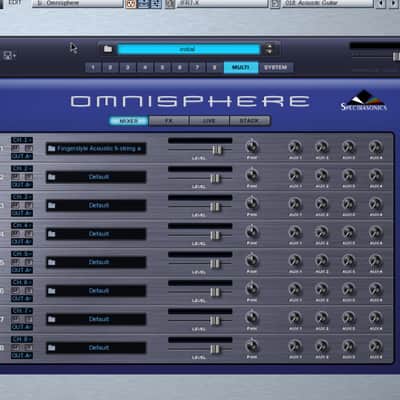The width and height of the screenshot is (400, 400).
Task: Solo part 2 in the mixer
Action: pyautogui.click(x=29, y=177)
